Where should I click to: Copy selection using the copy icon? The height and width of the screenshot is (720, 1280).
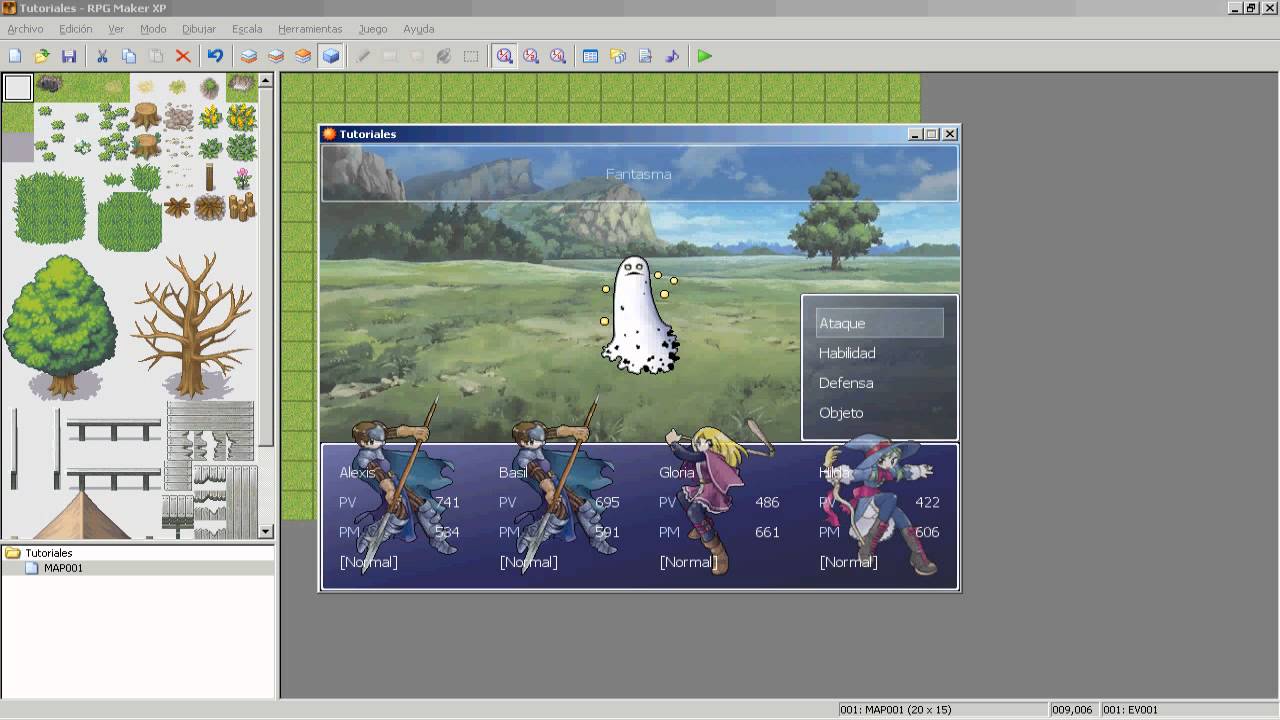point(129,56)
